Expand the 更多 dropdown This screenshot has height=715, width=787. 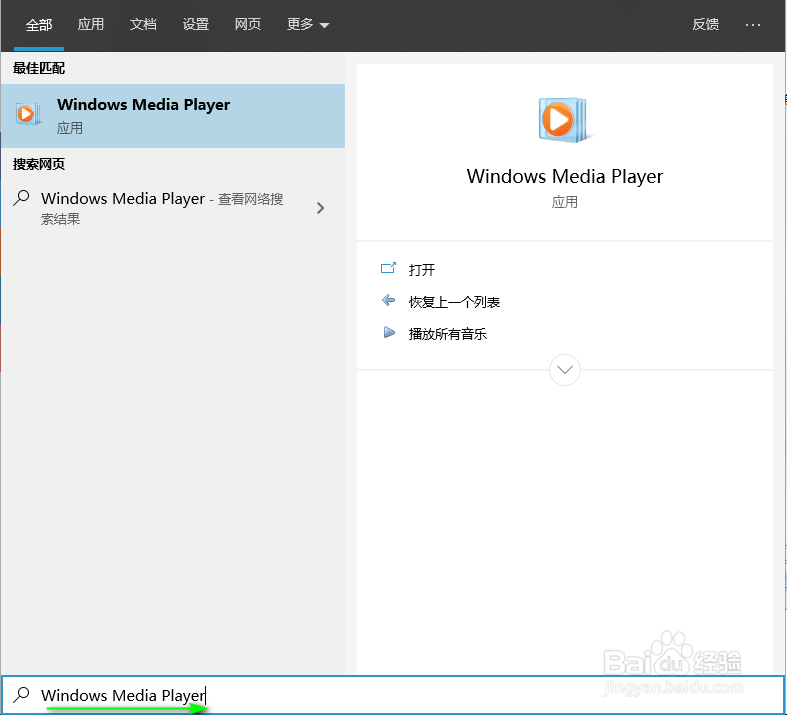pos(308,24)
